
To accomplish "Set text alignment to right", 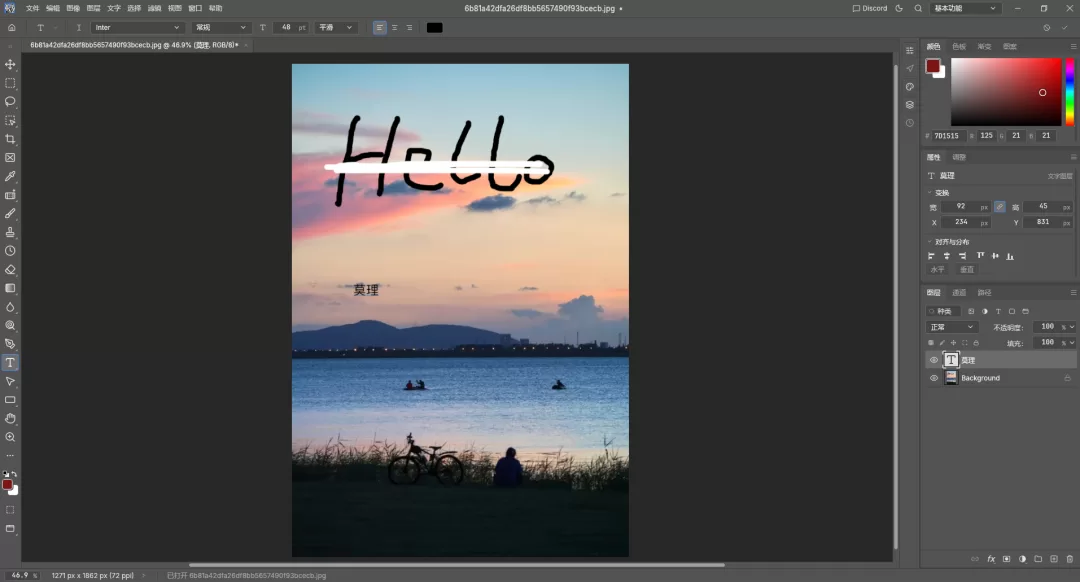I will tap(410, 28).
